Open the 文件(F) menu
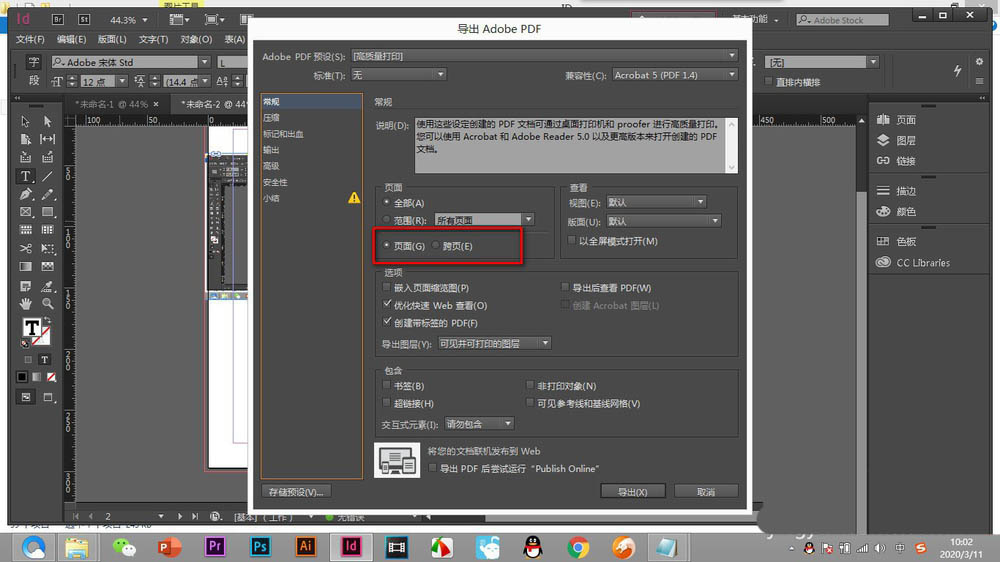 click(x=30, y=39)
